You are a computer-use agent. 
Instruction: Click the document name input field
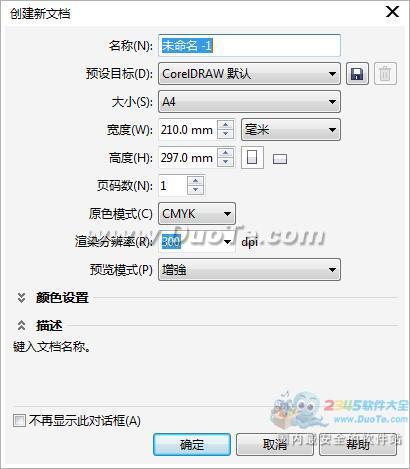click(249, 45)
